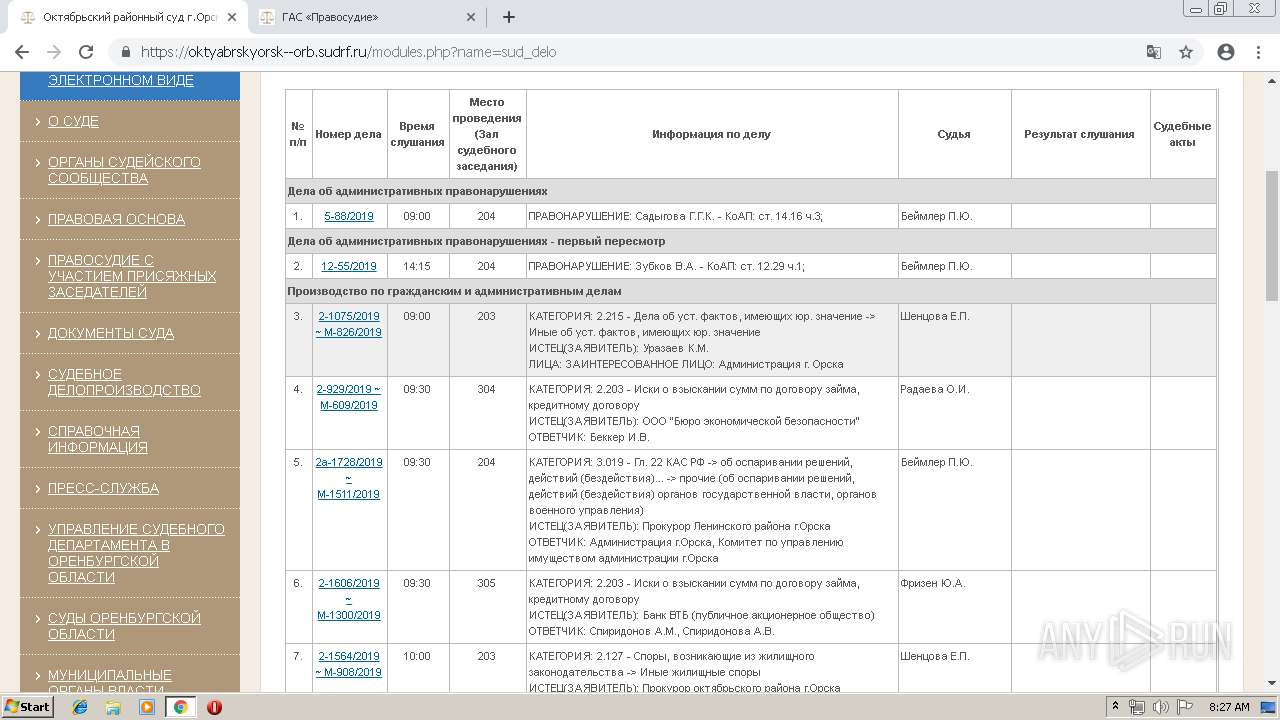The height and width of the screenshot is (720, 1280).
Task: Open the volume speaker tray icon
Action: 1159,707
